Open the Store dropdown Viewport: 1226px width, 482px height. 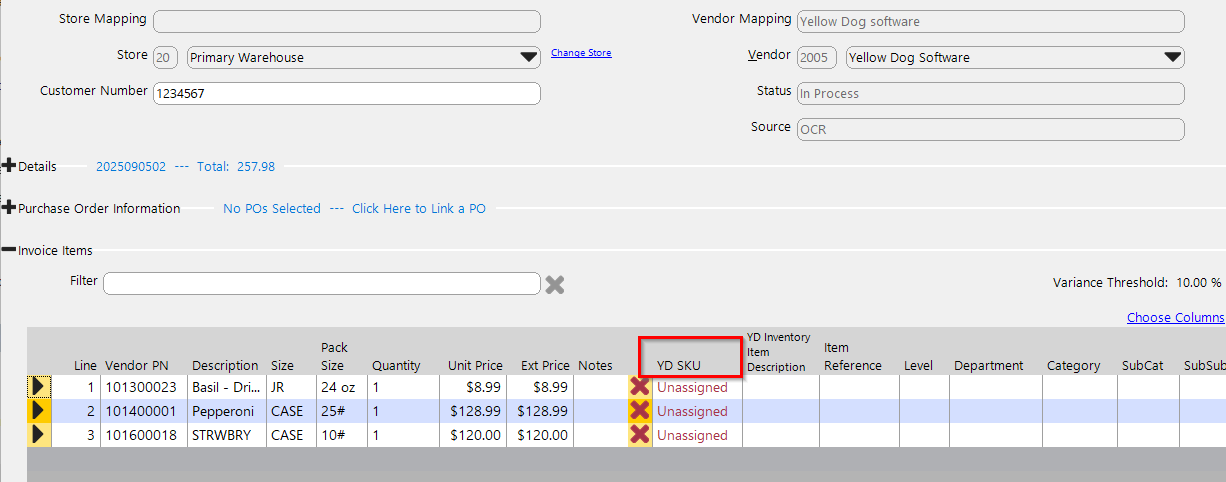529,58
